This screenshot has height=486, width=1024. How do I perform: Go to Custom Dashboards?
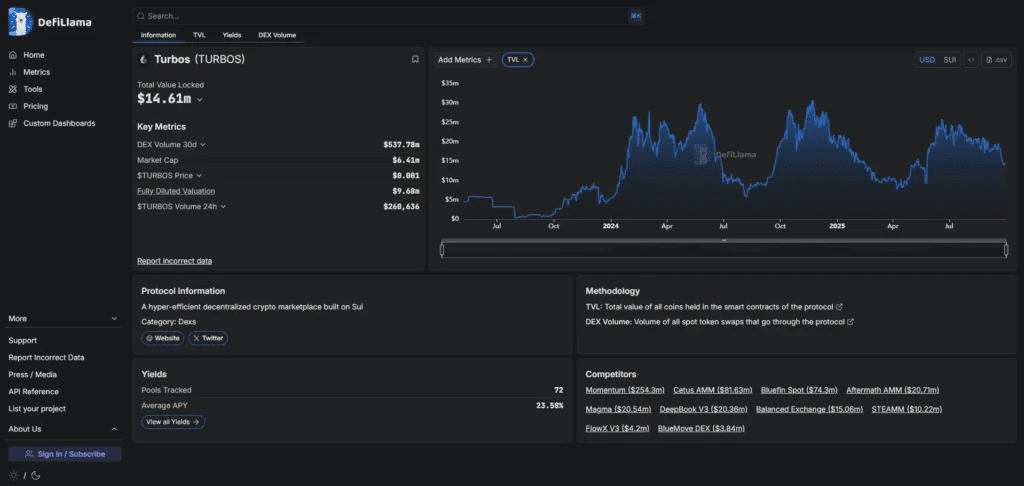click(59, 123)
